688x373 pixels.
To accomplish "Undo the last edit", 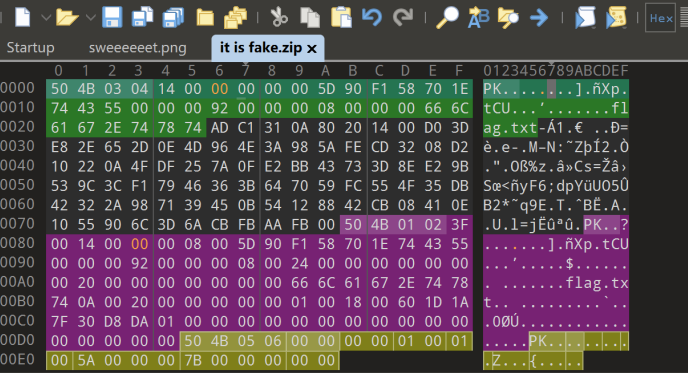I will click(x=372, y=18).
